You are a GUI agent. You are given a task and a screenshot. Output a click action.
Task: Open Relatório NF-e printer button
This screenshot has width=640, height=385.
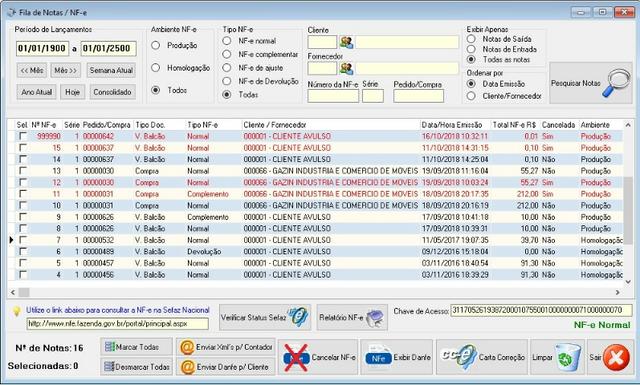(352, 317)
